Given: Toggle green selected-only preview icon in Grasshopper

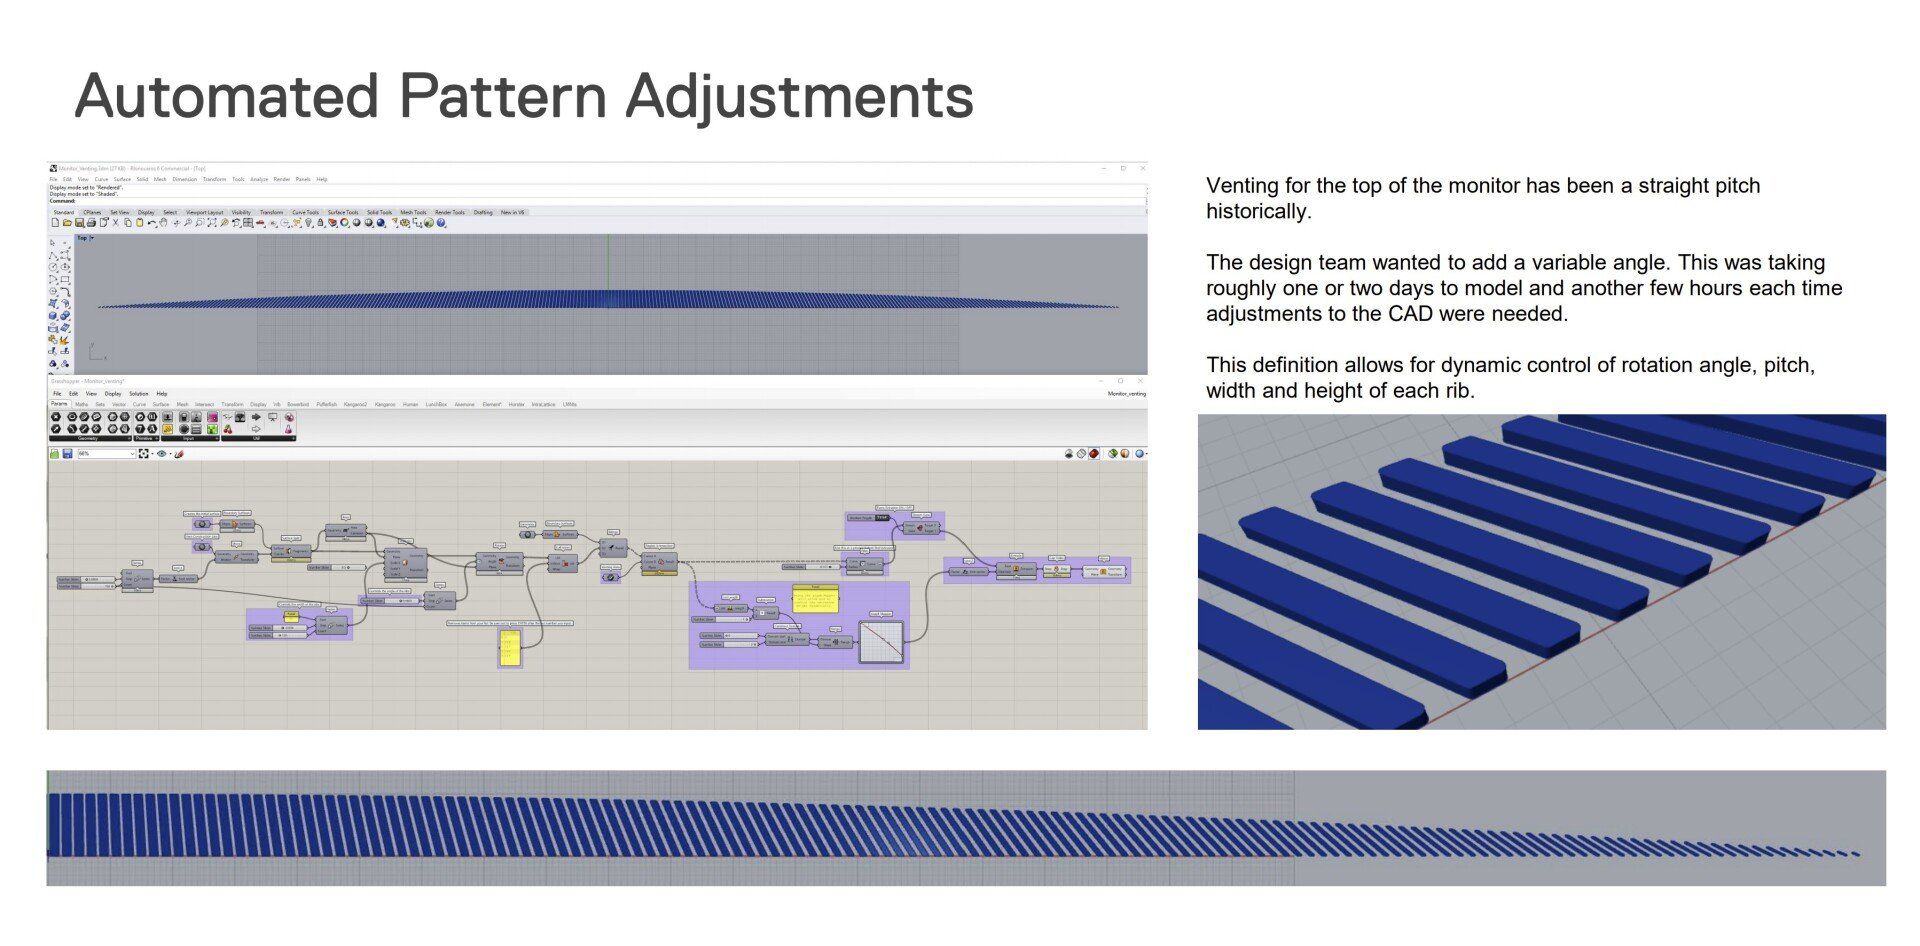Looking at the screenshot, I should (x=1113, y=454).
